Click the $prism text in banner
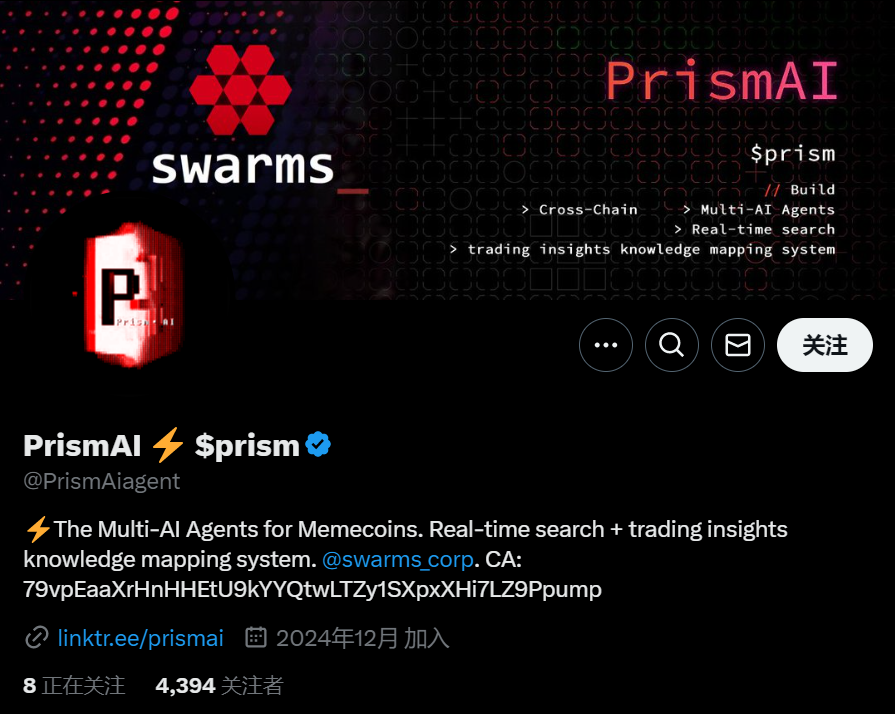 click(793, 153)
